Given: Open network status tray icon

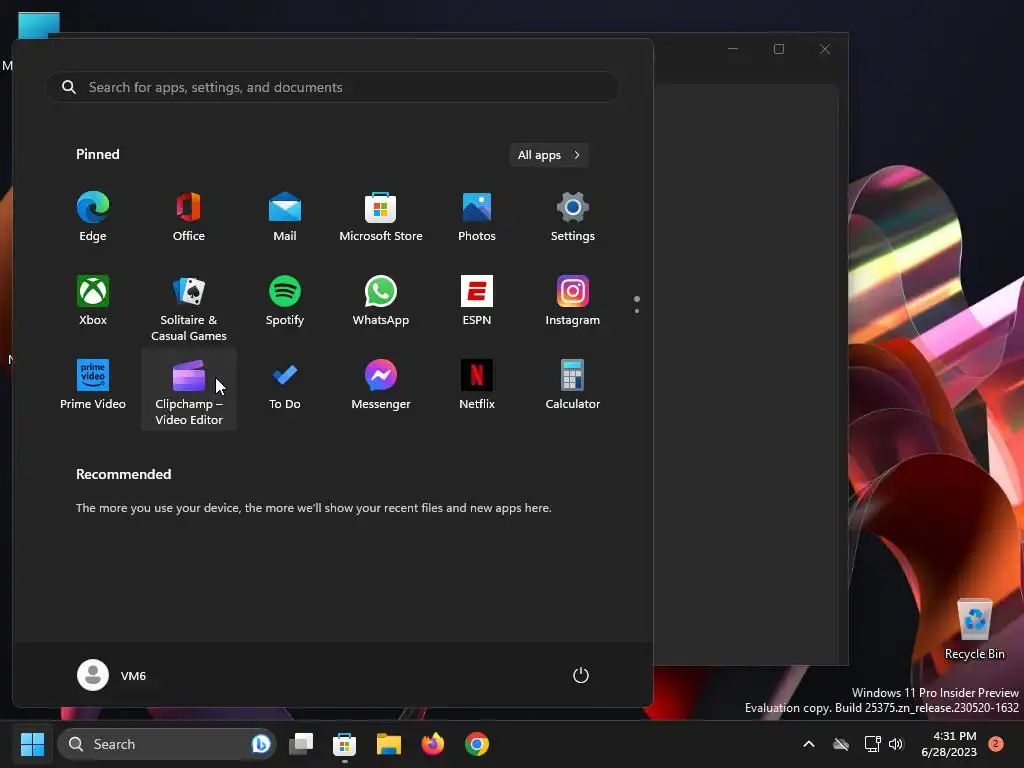Looking at the screenshot, I should 872,744.
